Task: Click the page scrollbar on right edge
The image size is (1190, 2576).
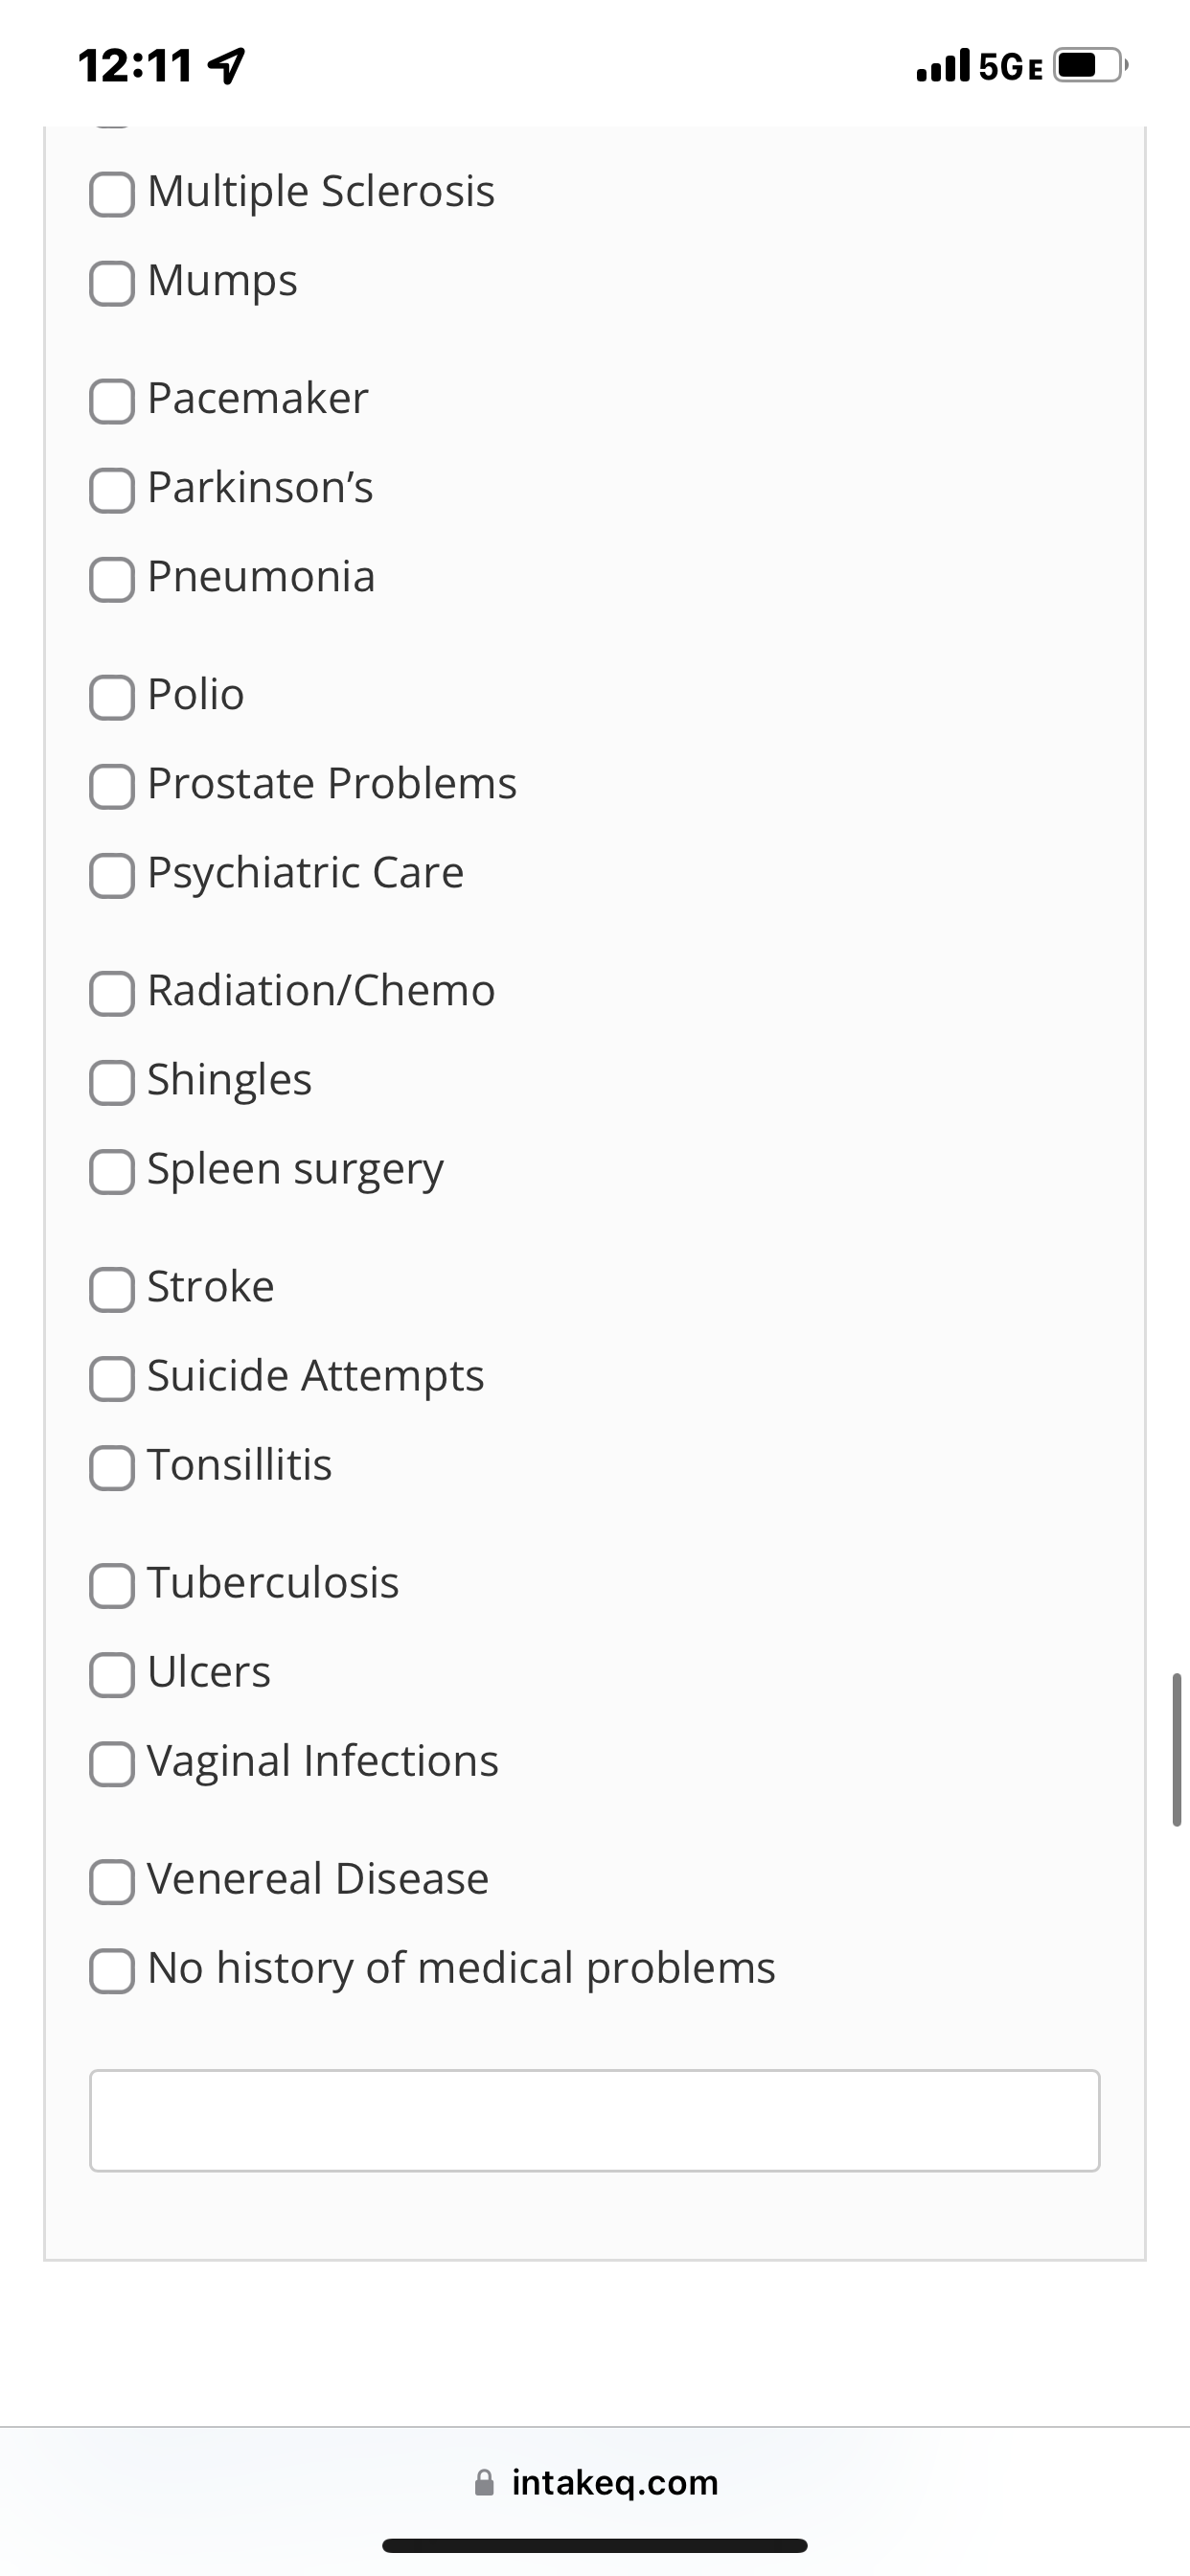Action: point(1176,1749)
